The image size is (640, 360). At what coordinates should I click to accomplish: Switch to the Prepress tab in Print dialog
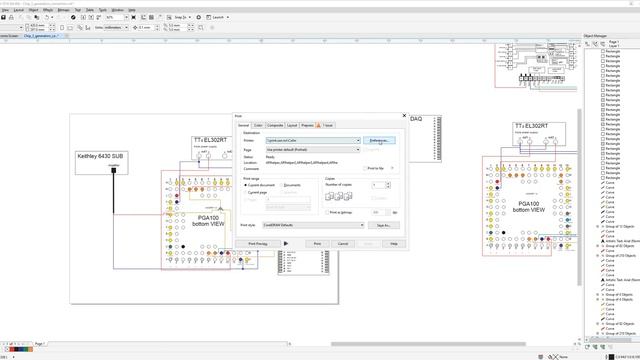307,125
